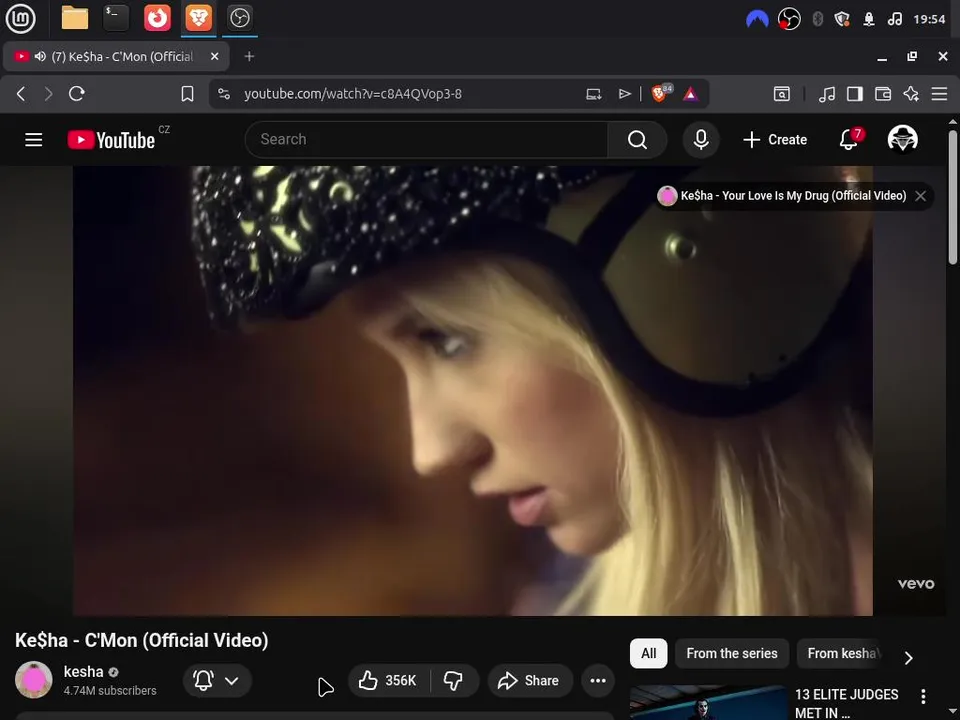Click the OBS tray icon

point(789,19)
